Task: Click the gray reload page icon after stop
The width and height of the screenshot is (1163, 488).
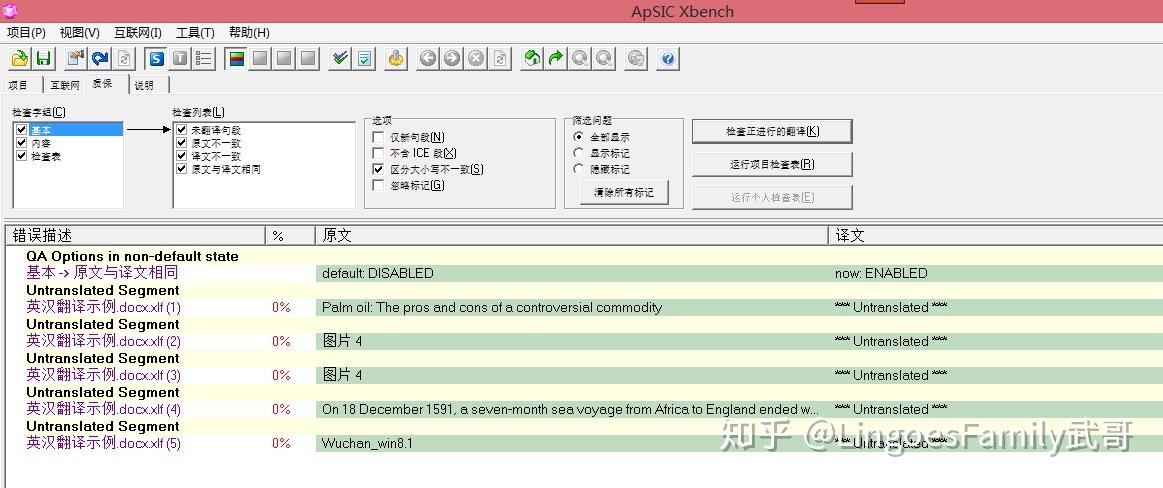Action: (x=500, y=59)
